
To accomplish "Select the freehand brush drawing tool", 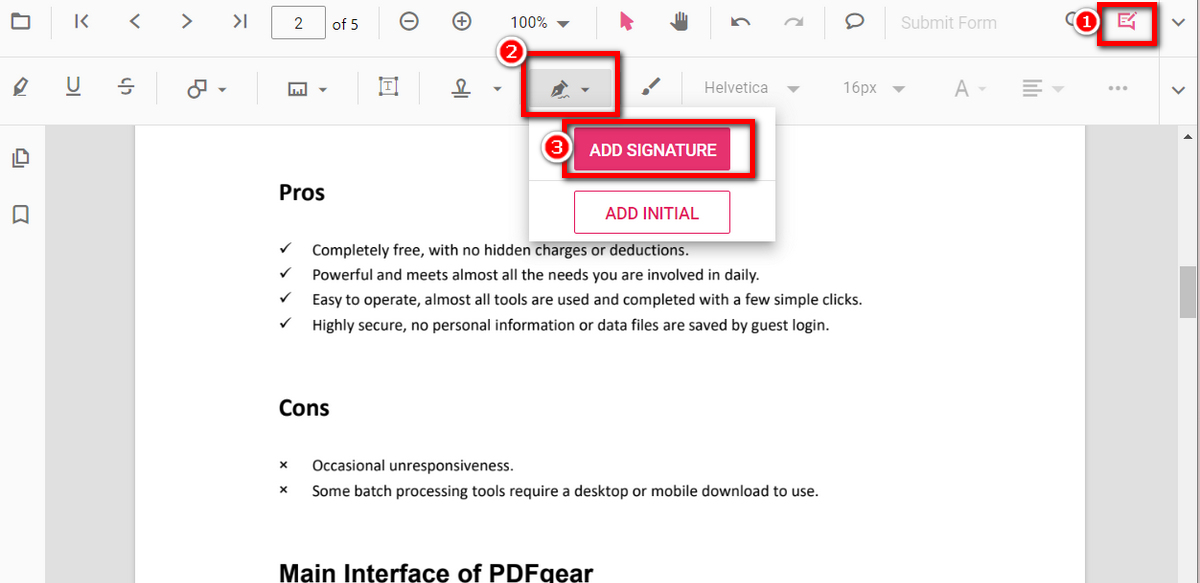I will click(x=651, y=88).
